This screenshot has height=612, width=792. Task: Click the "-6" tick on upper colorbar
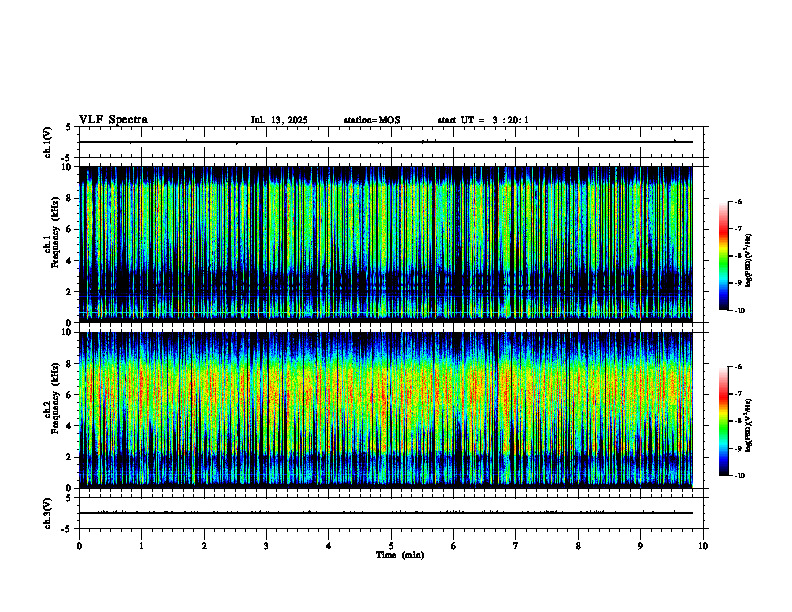click(738, 202)
